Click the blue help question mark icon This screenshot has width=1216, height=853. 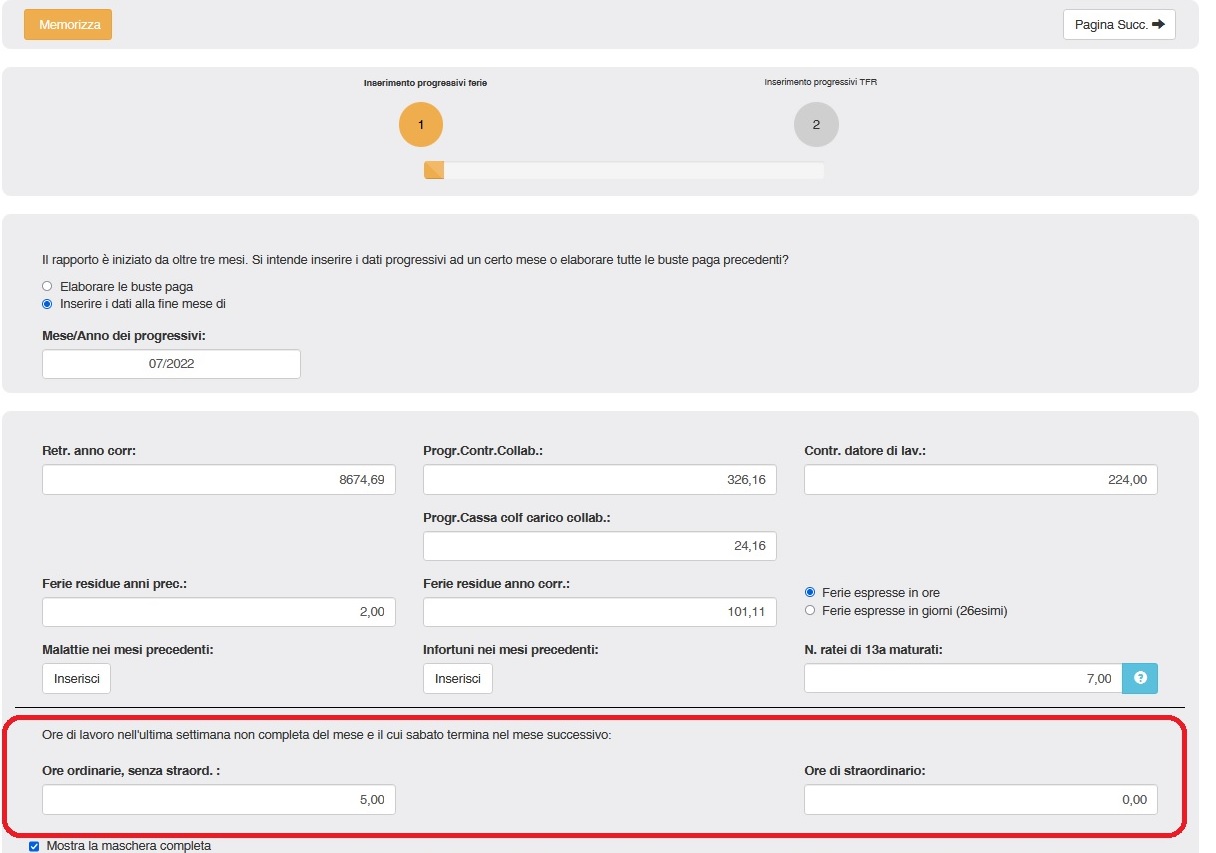point(1140,679)
